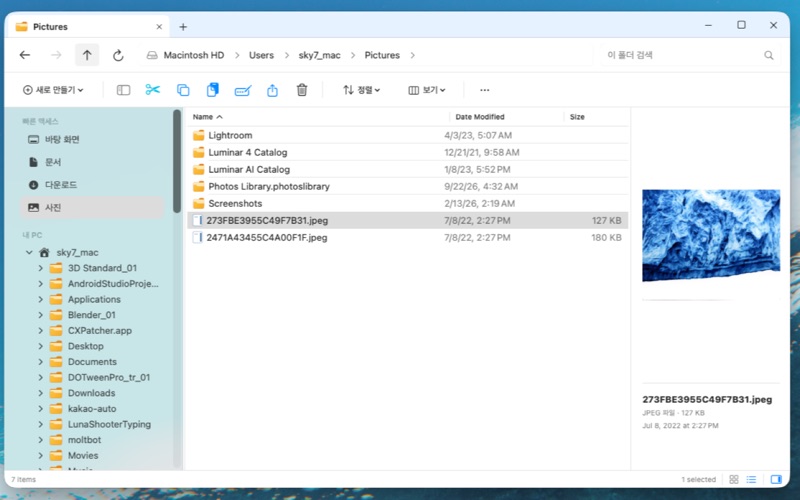Go up one folder level

click(87, 55)
